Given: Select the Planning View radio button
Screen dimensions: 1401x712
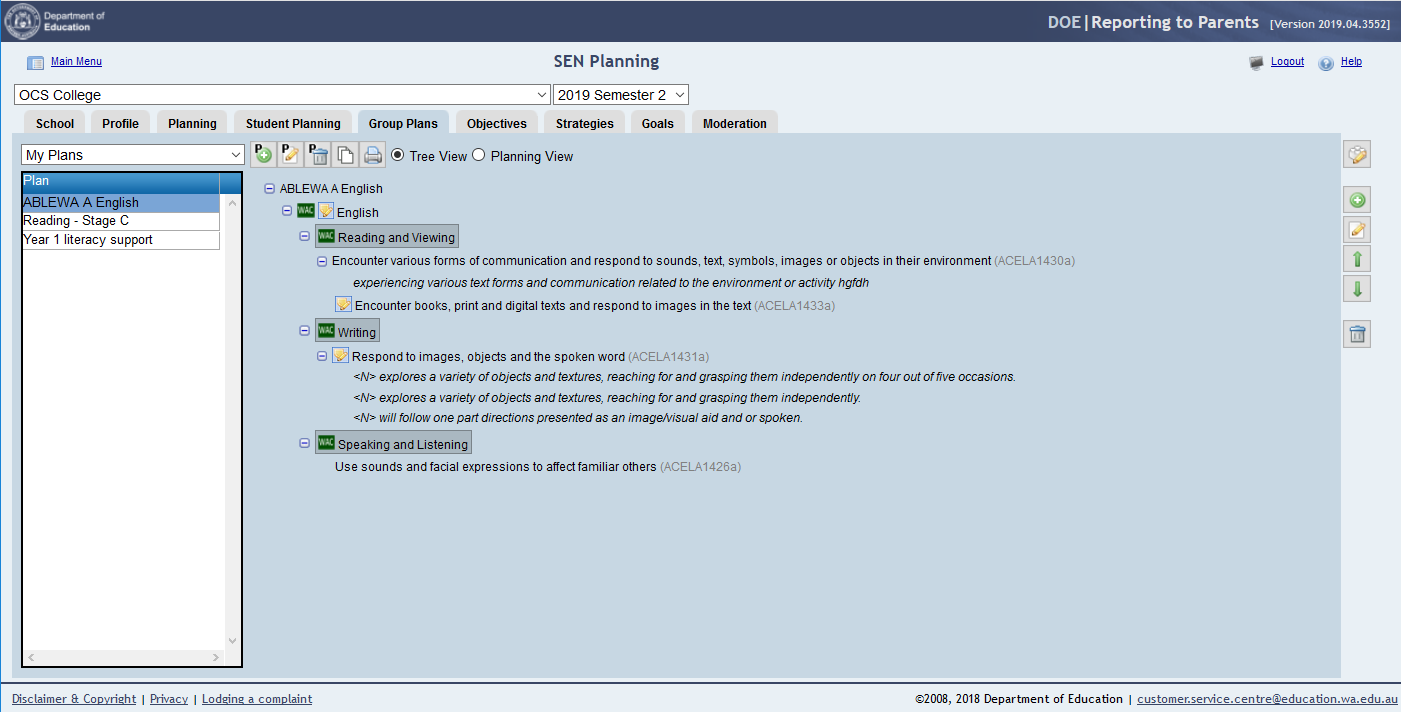Looking at the screenshot, I should click(479, 155).
